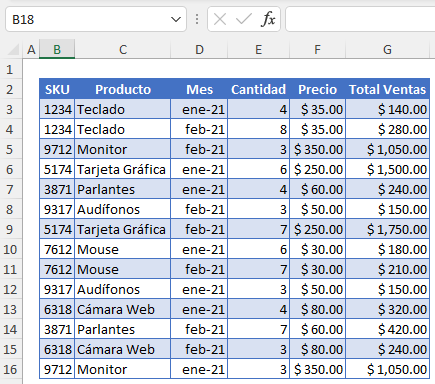Click the SKU header cell
Viewport: 435px width, 384px height.
(x=57, y=89)
